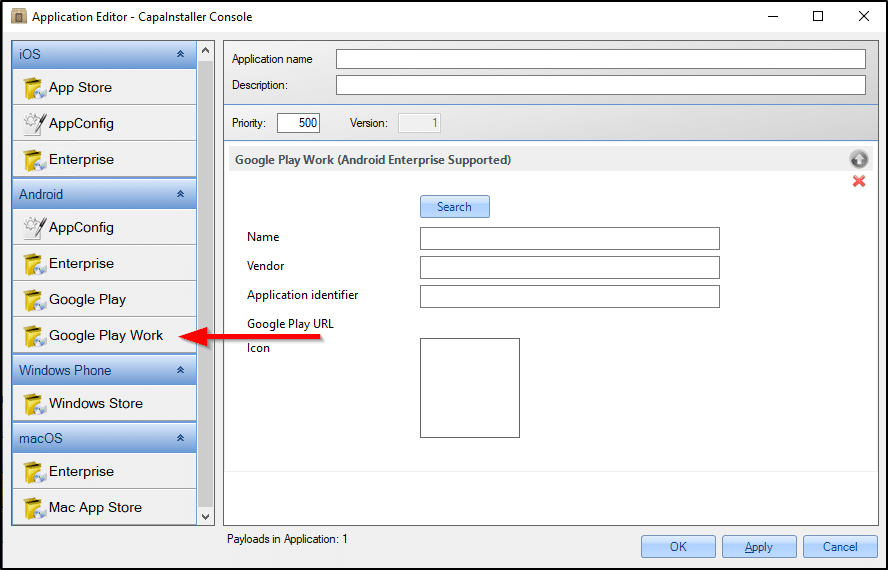Pick iOS Enterprise package icon
The image size is (888, 570).
[x=35, y=160]
